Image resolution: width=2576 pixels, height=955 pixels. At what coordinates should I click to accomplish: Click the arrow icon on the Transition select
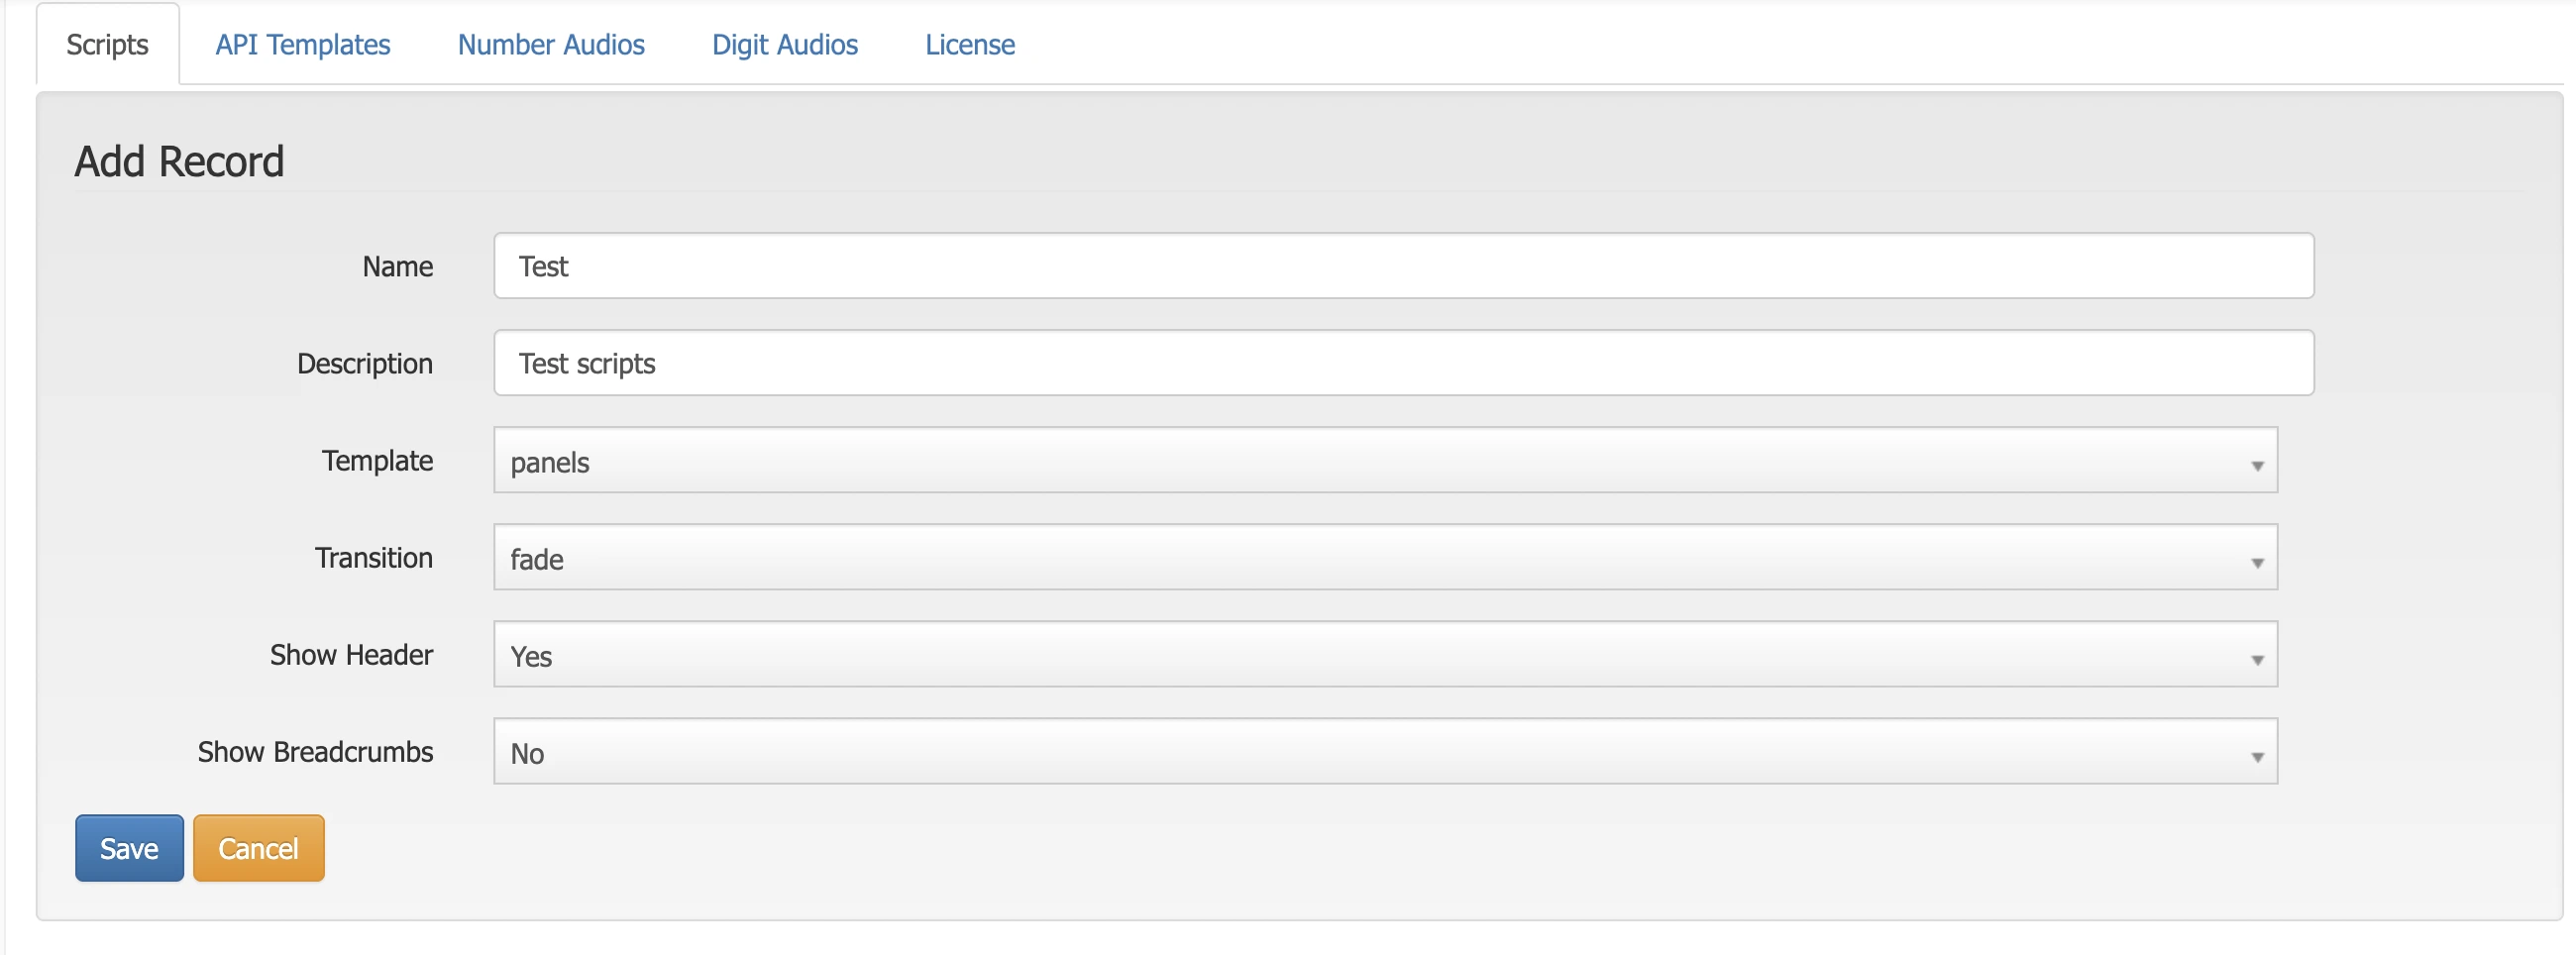2257,563
